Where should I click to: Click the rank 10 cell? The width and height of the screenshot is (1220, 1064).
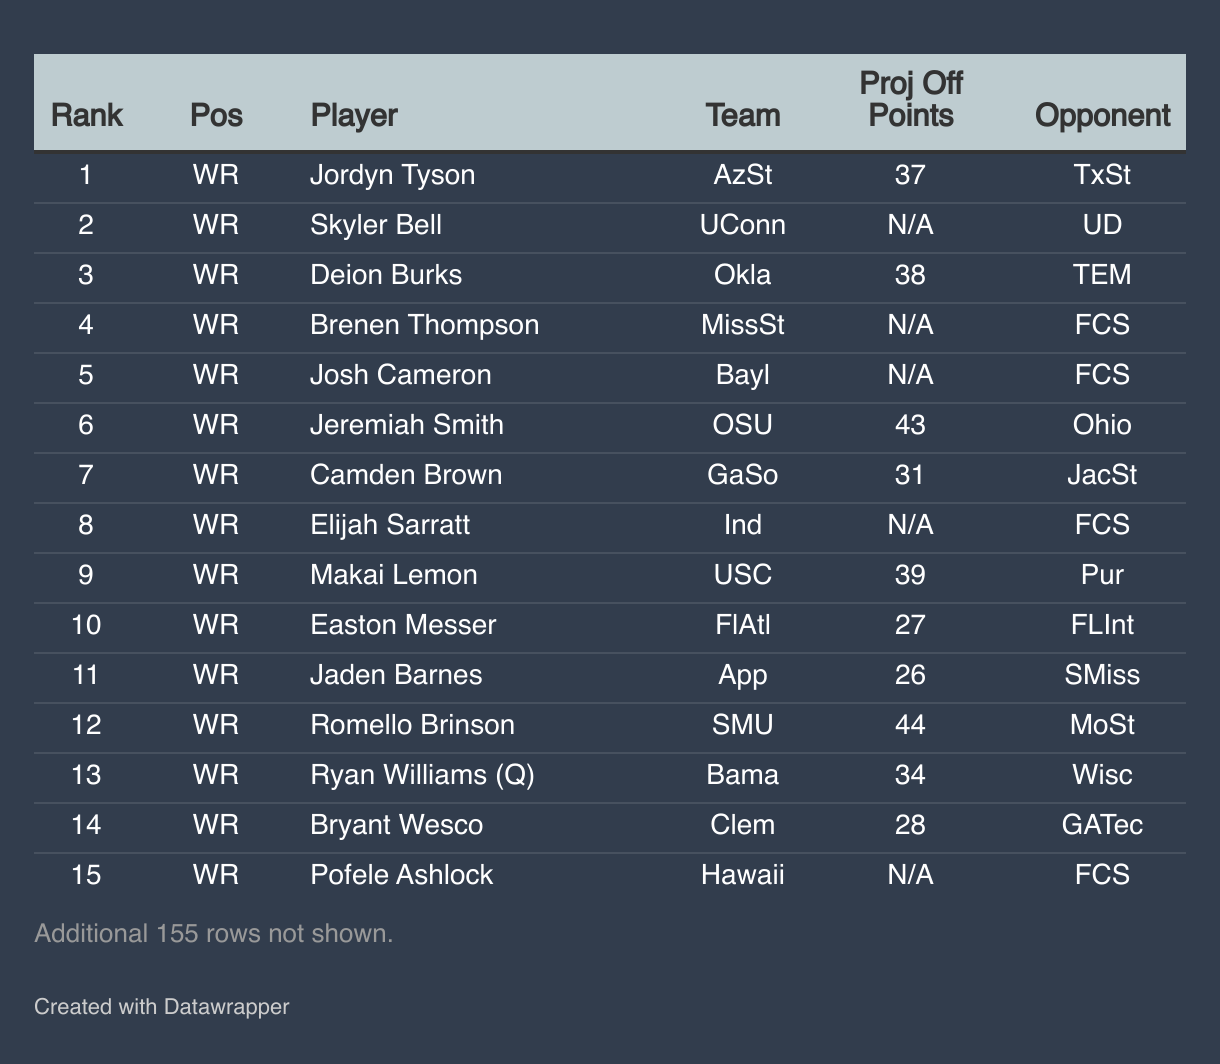pos(86,625)
